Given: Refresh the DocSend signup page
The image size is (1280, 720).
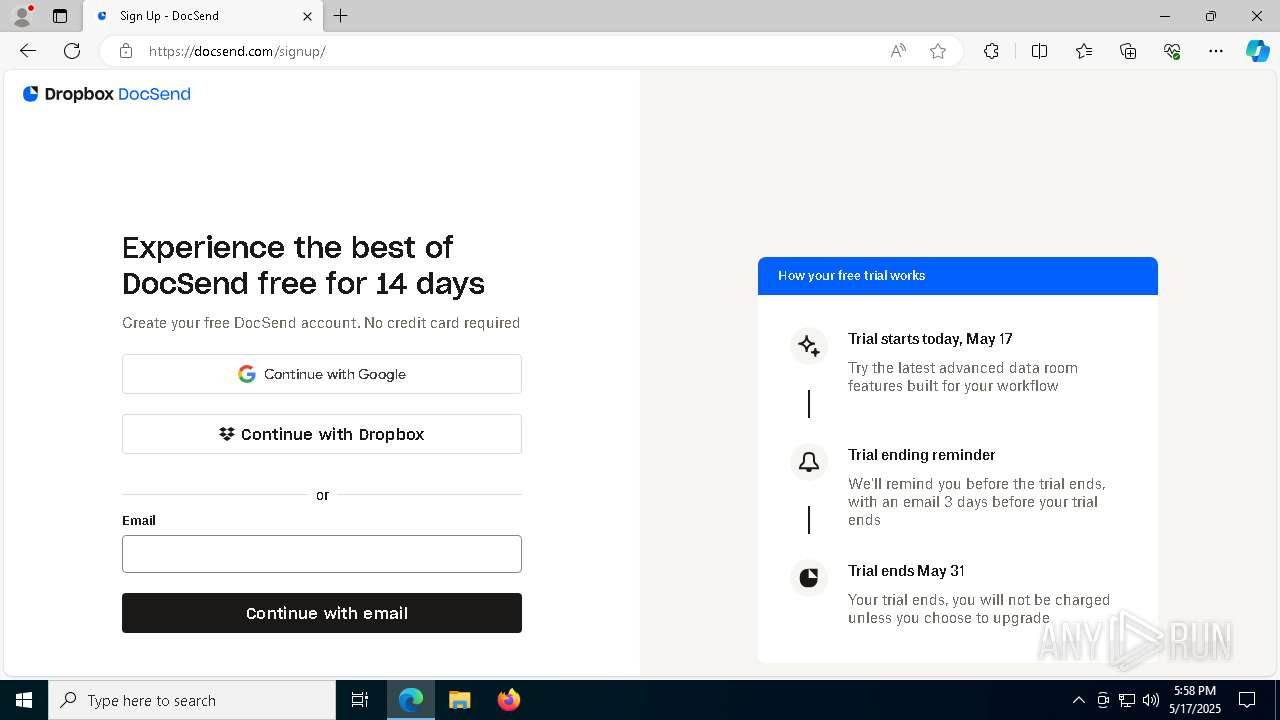Looking at the screenshot, I should click(72, 51).
